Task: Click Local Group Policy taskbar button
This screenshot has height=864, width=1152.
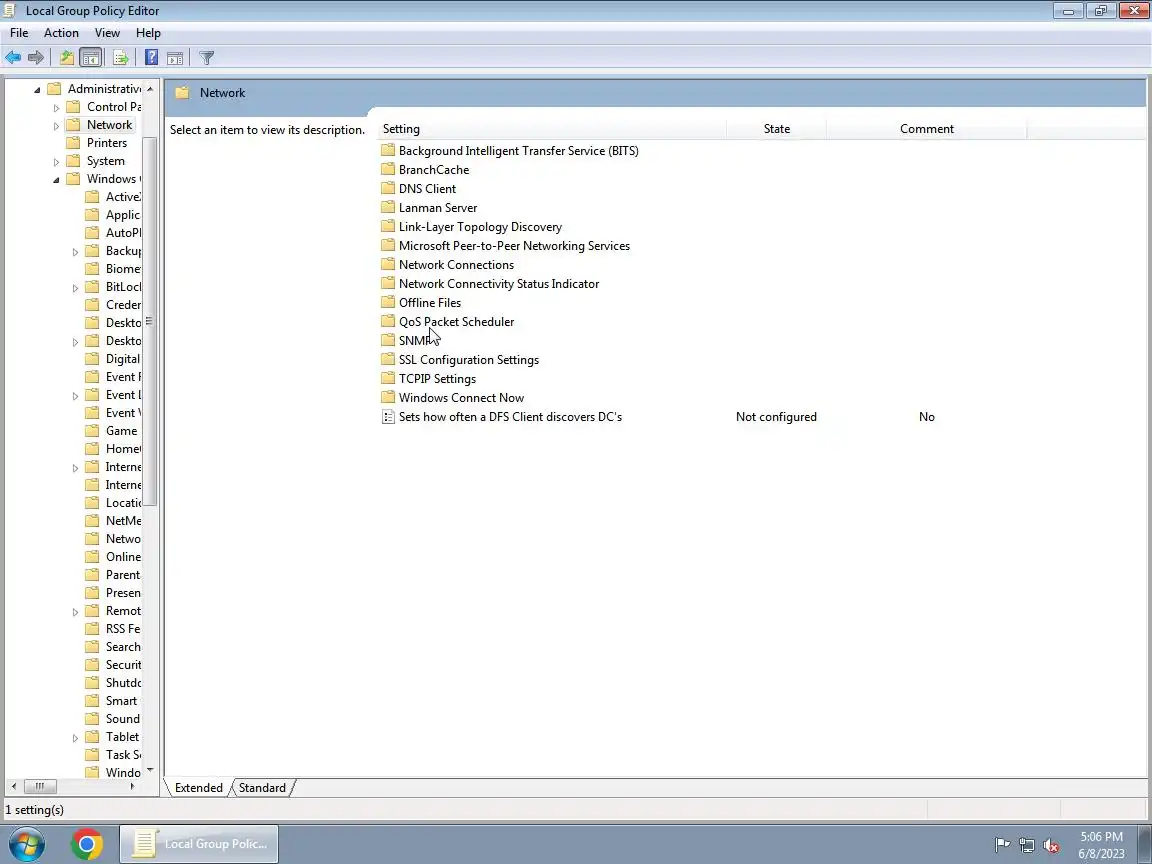Action: click(x=199, y=844)
